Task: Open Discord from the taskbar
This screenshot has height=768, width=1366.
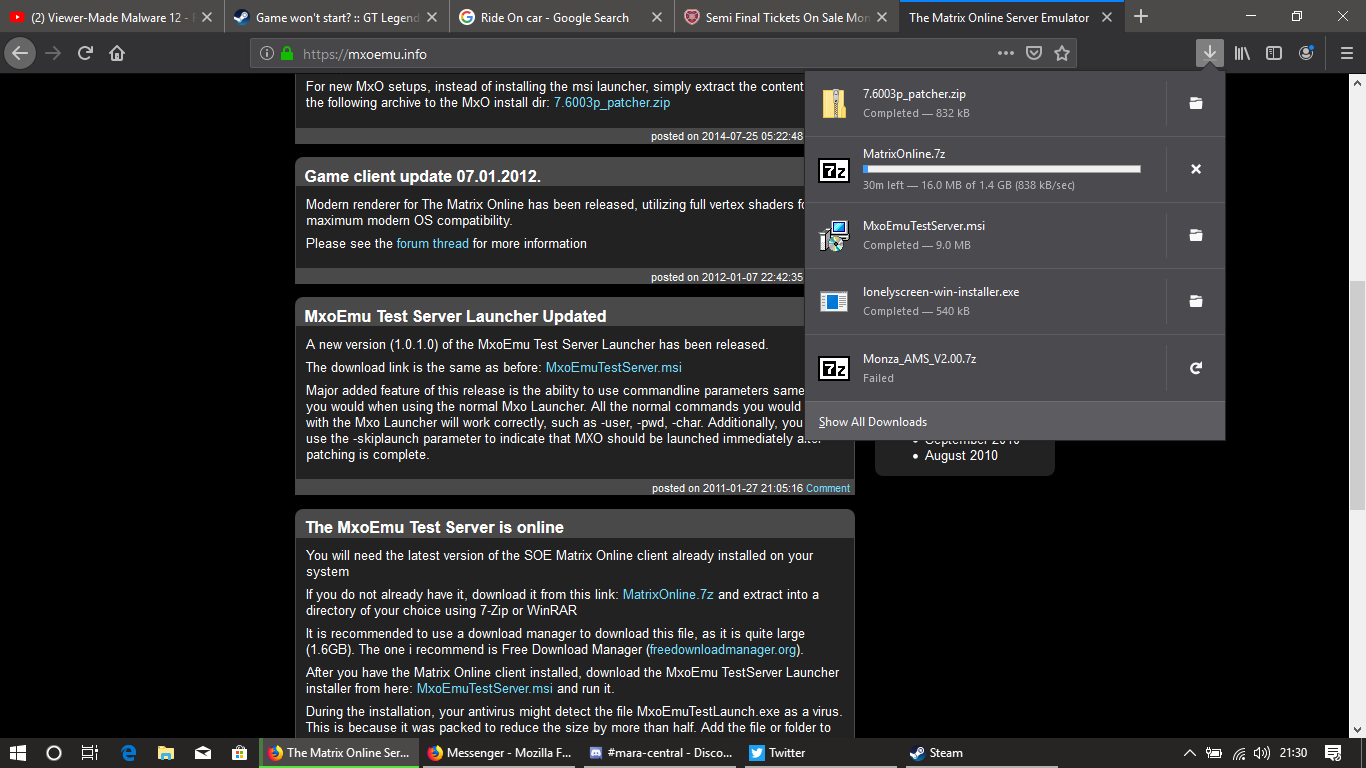Action: tap(661, 753)
